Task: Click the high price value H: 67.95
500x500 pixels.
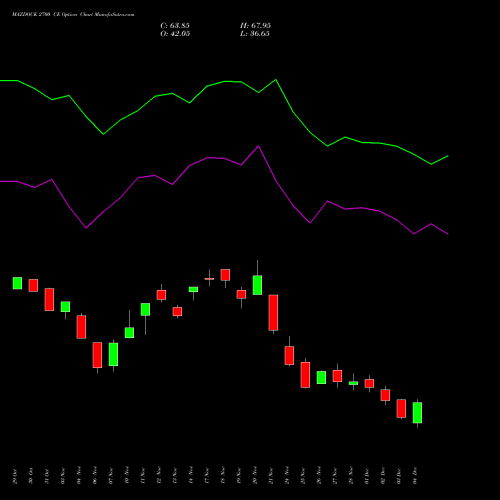Action: tap(255, 26)
